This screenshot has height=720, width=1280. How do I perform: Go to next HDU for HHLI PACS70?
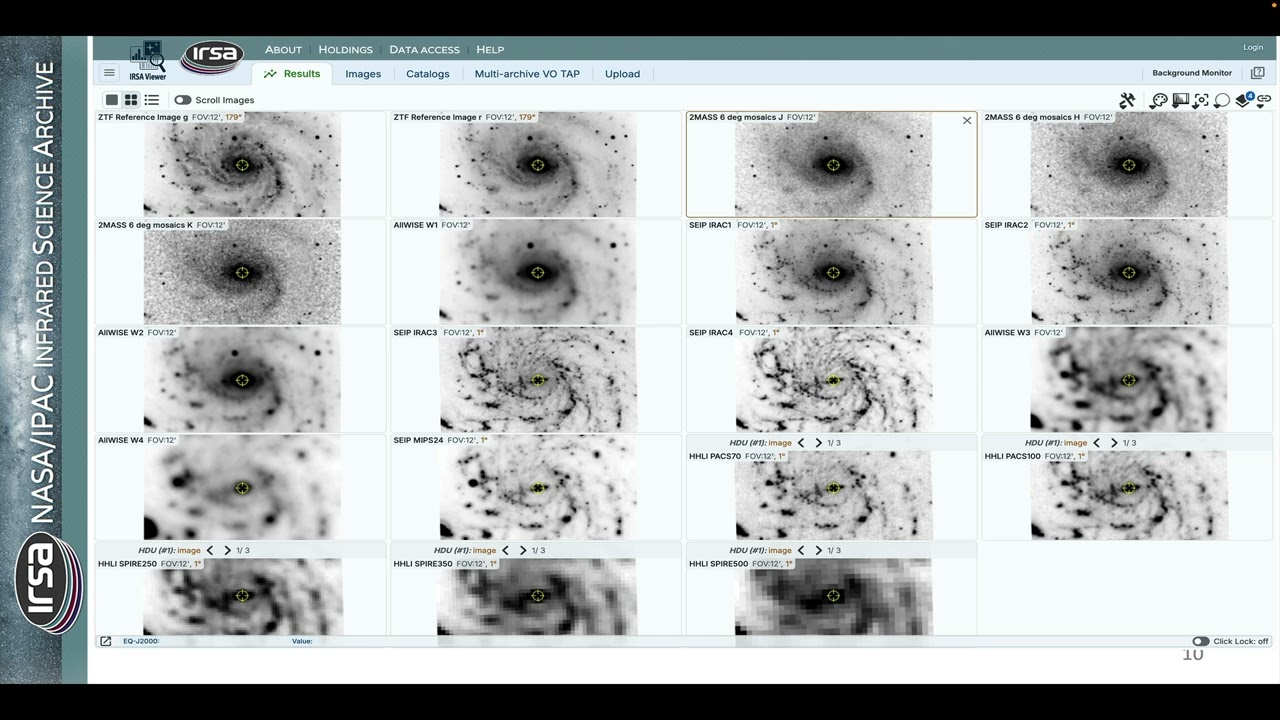pyautogui.click(x=819, y=443)
